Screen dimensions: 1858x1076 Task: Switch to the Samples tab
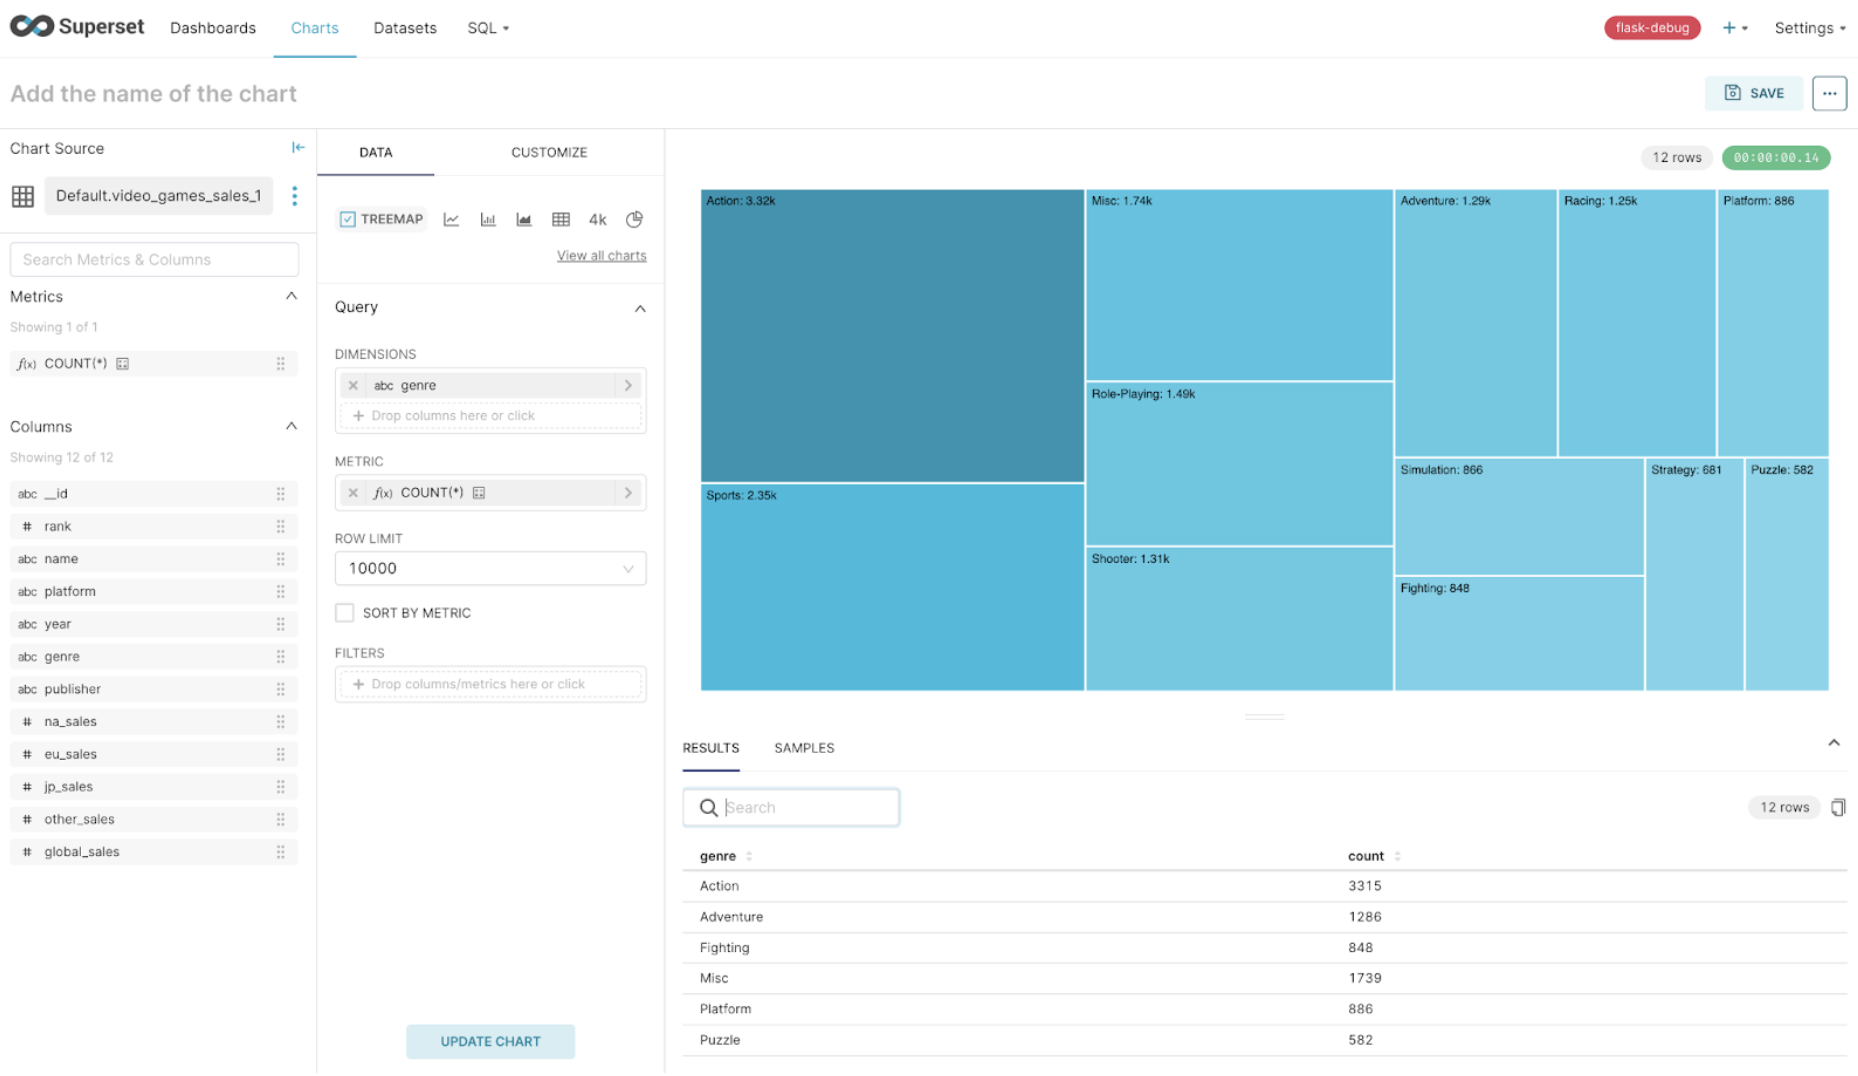point(804,748)
